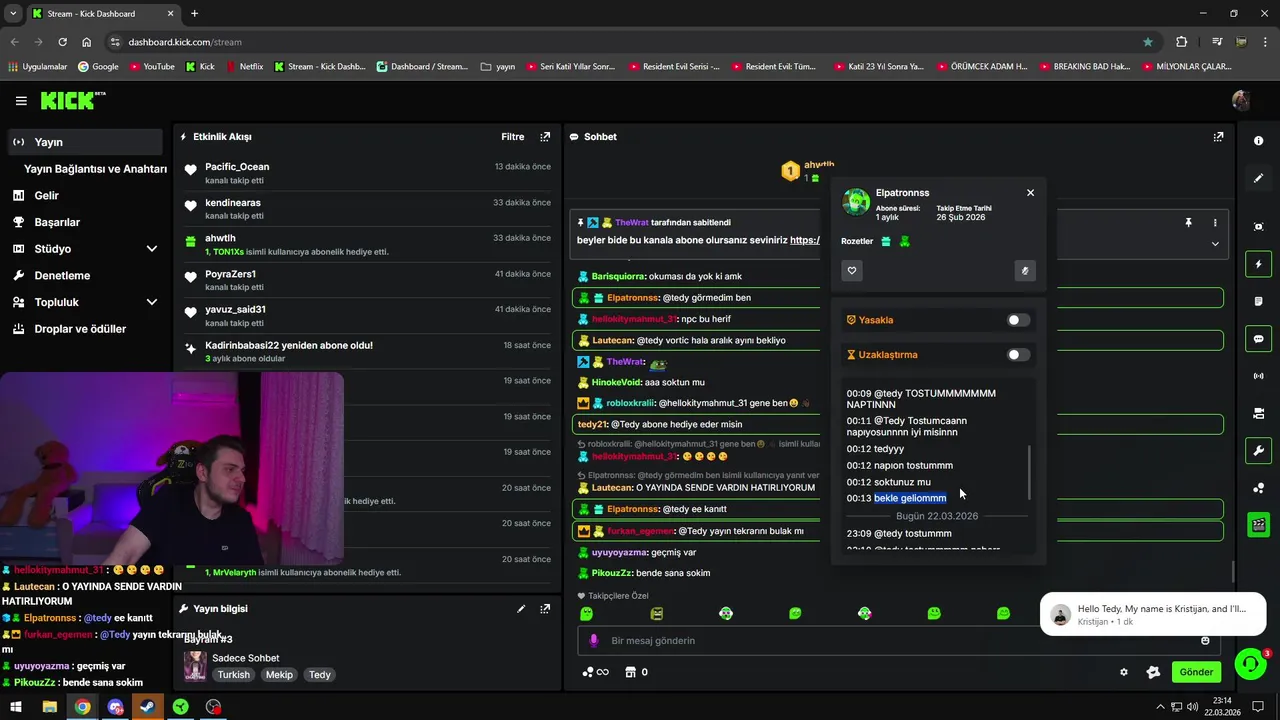Viewport: 1280px width, 720px height.
Task: Click the Turkish tag in stream info
Action: (234, 675)
